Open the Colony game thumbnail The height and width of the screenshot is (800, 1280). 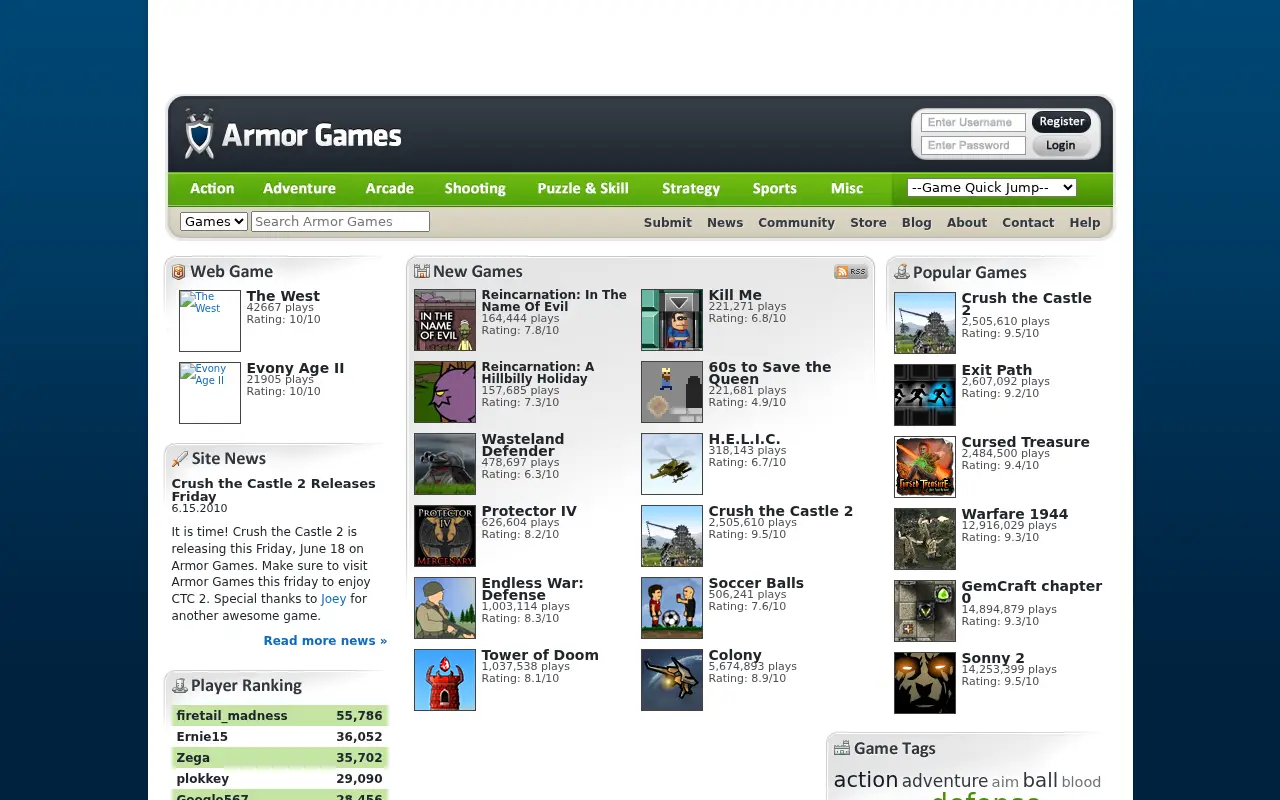coord(672,680)
